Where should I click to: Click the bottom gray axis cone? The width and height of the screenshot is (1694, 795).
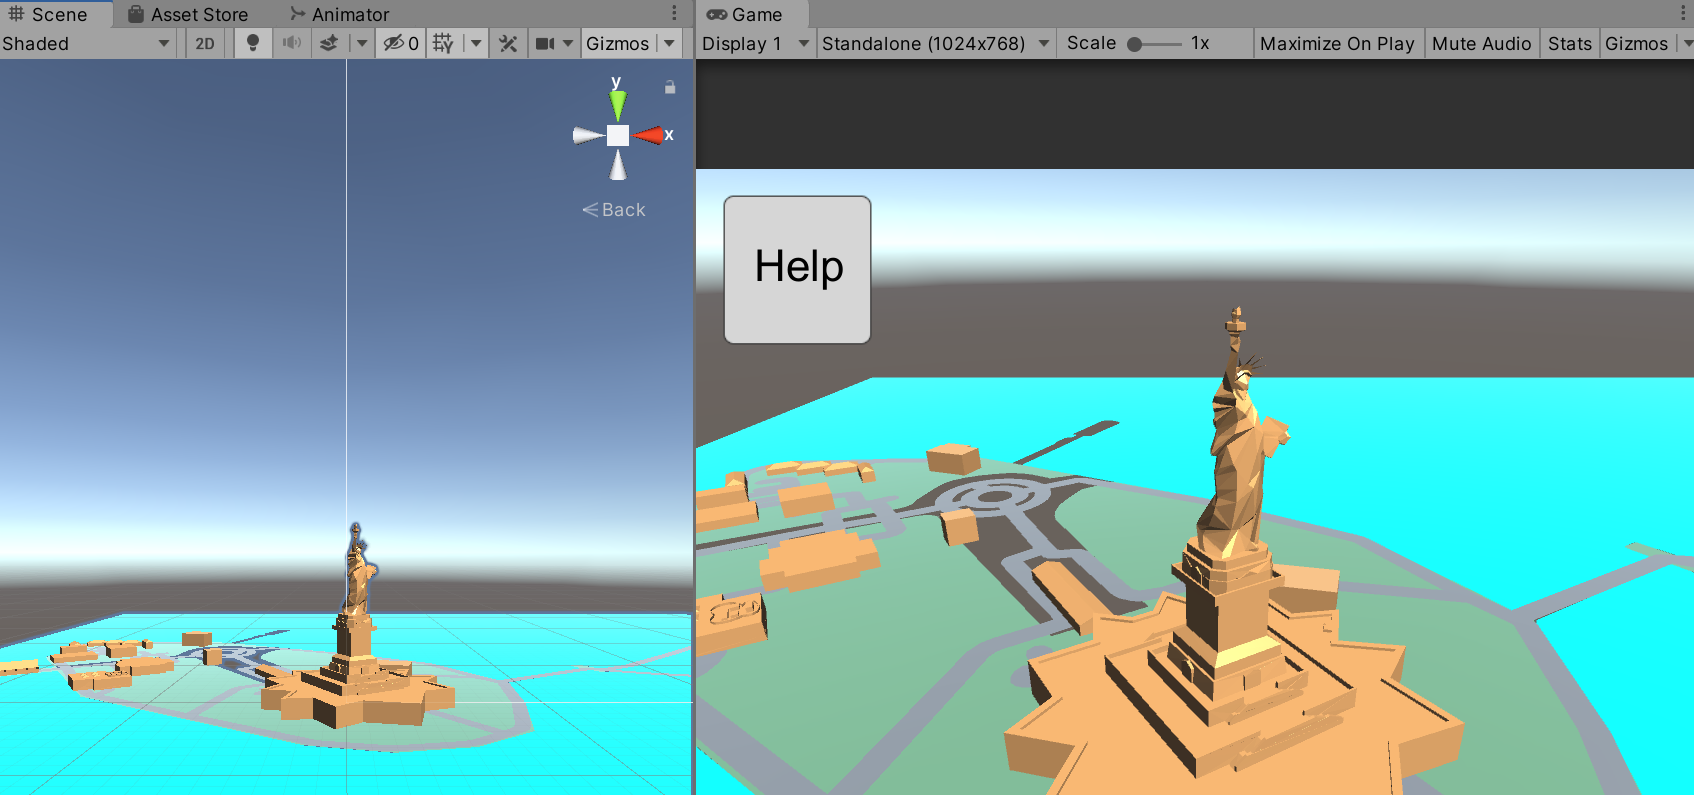[x=618, y=165]
